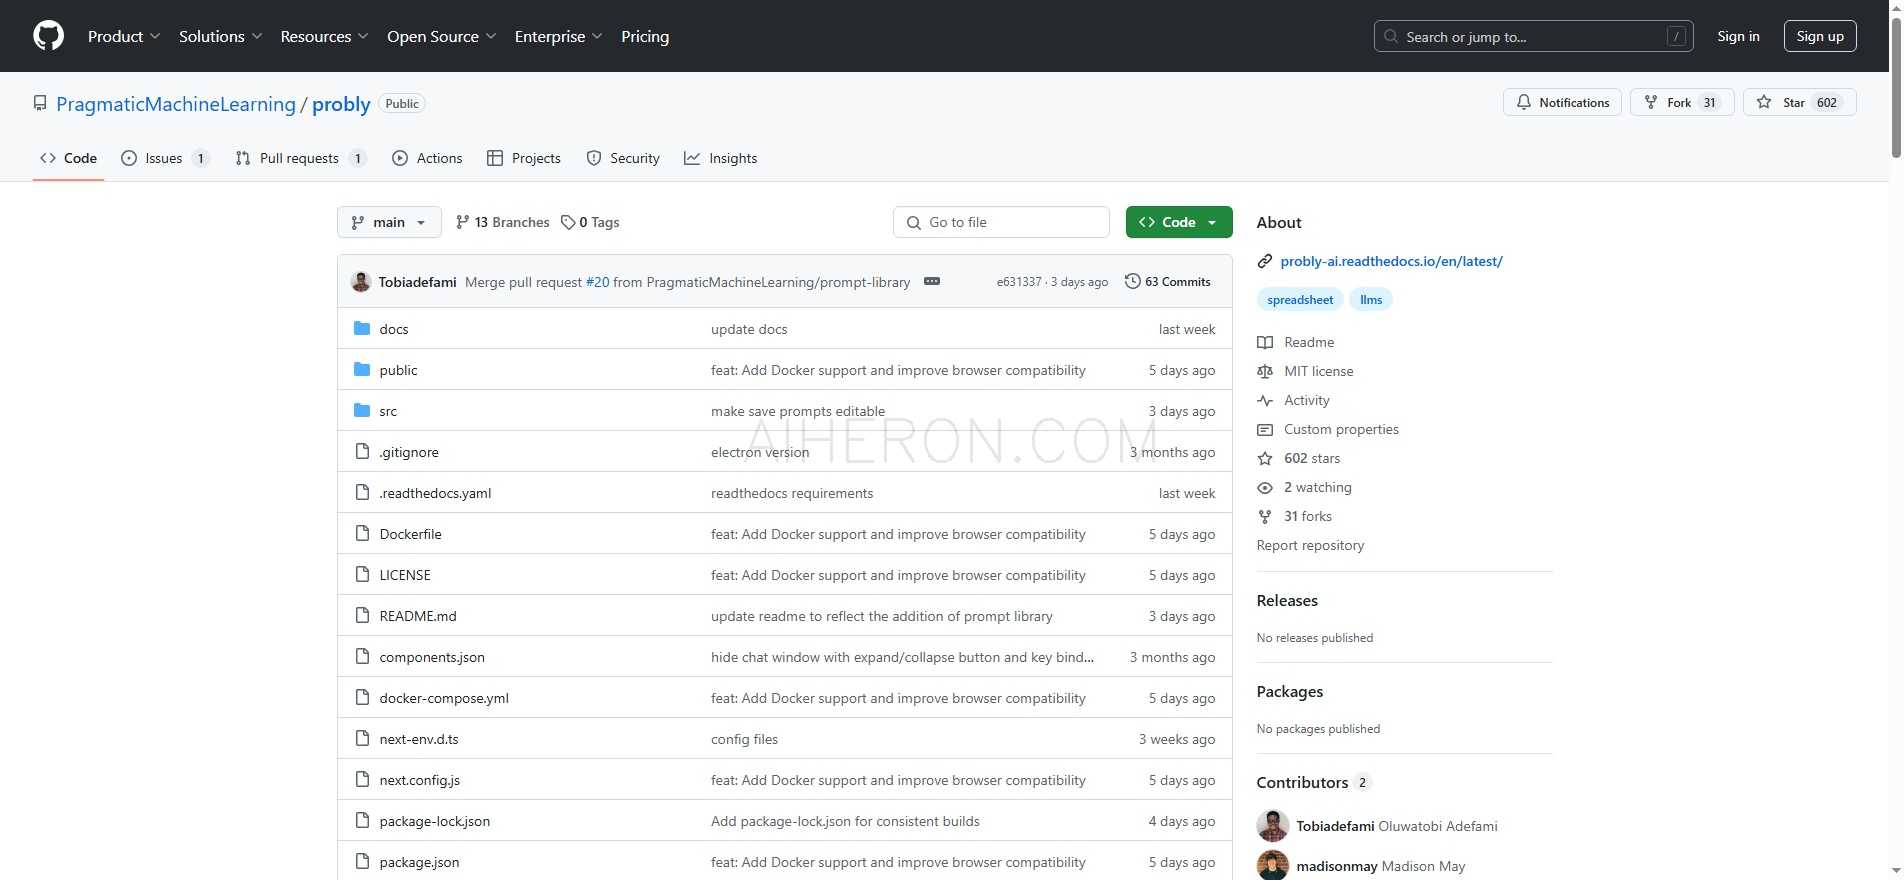The height and width of the screenshot is (880, 1904).
Task: Open the Enterprise dropdown
Action: pyautogui.click(x=558, y=36)
